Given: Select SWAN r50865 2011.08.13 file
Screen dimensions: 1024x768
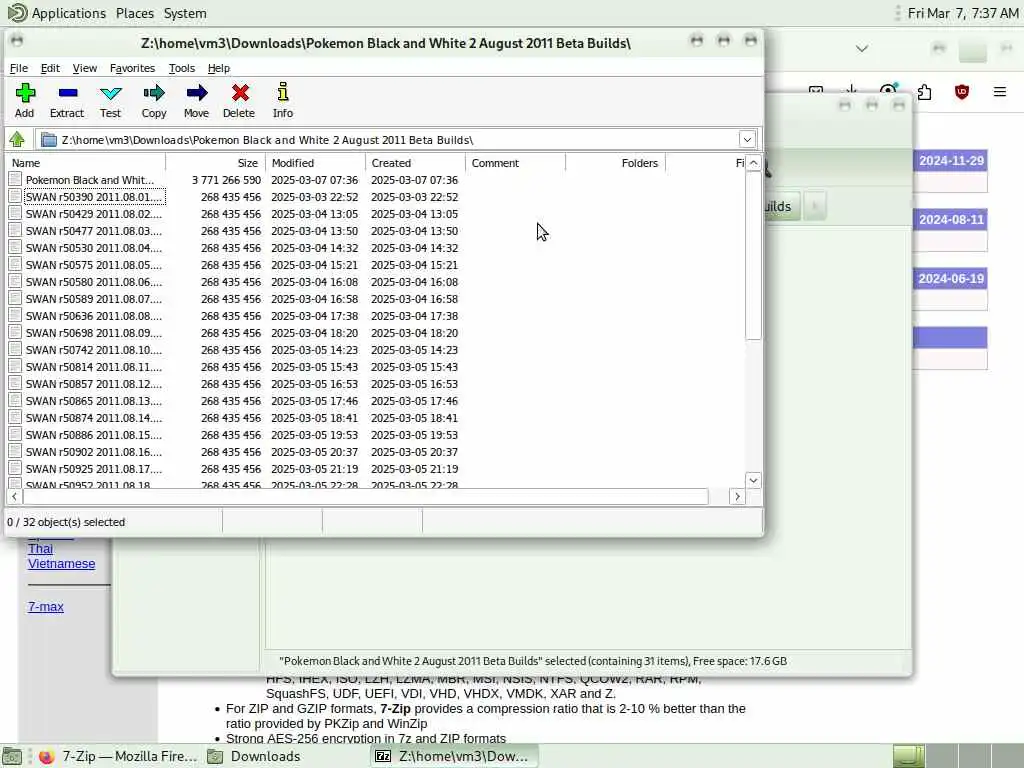Looking at the screenshot, I should coord(94,400).
